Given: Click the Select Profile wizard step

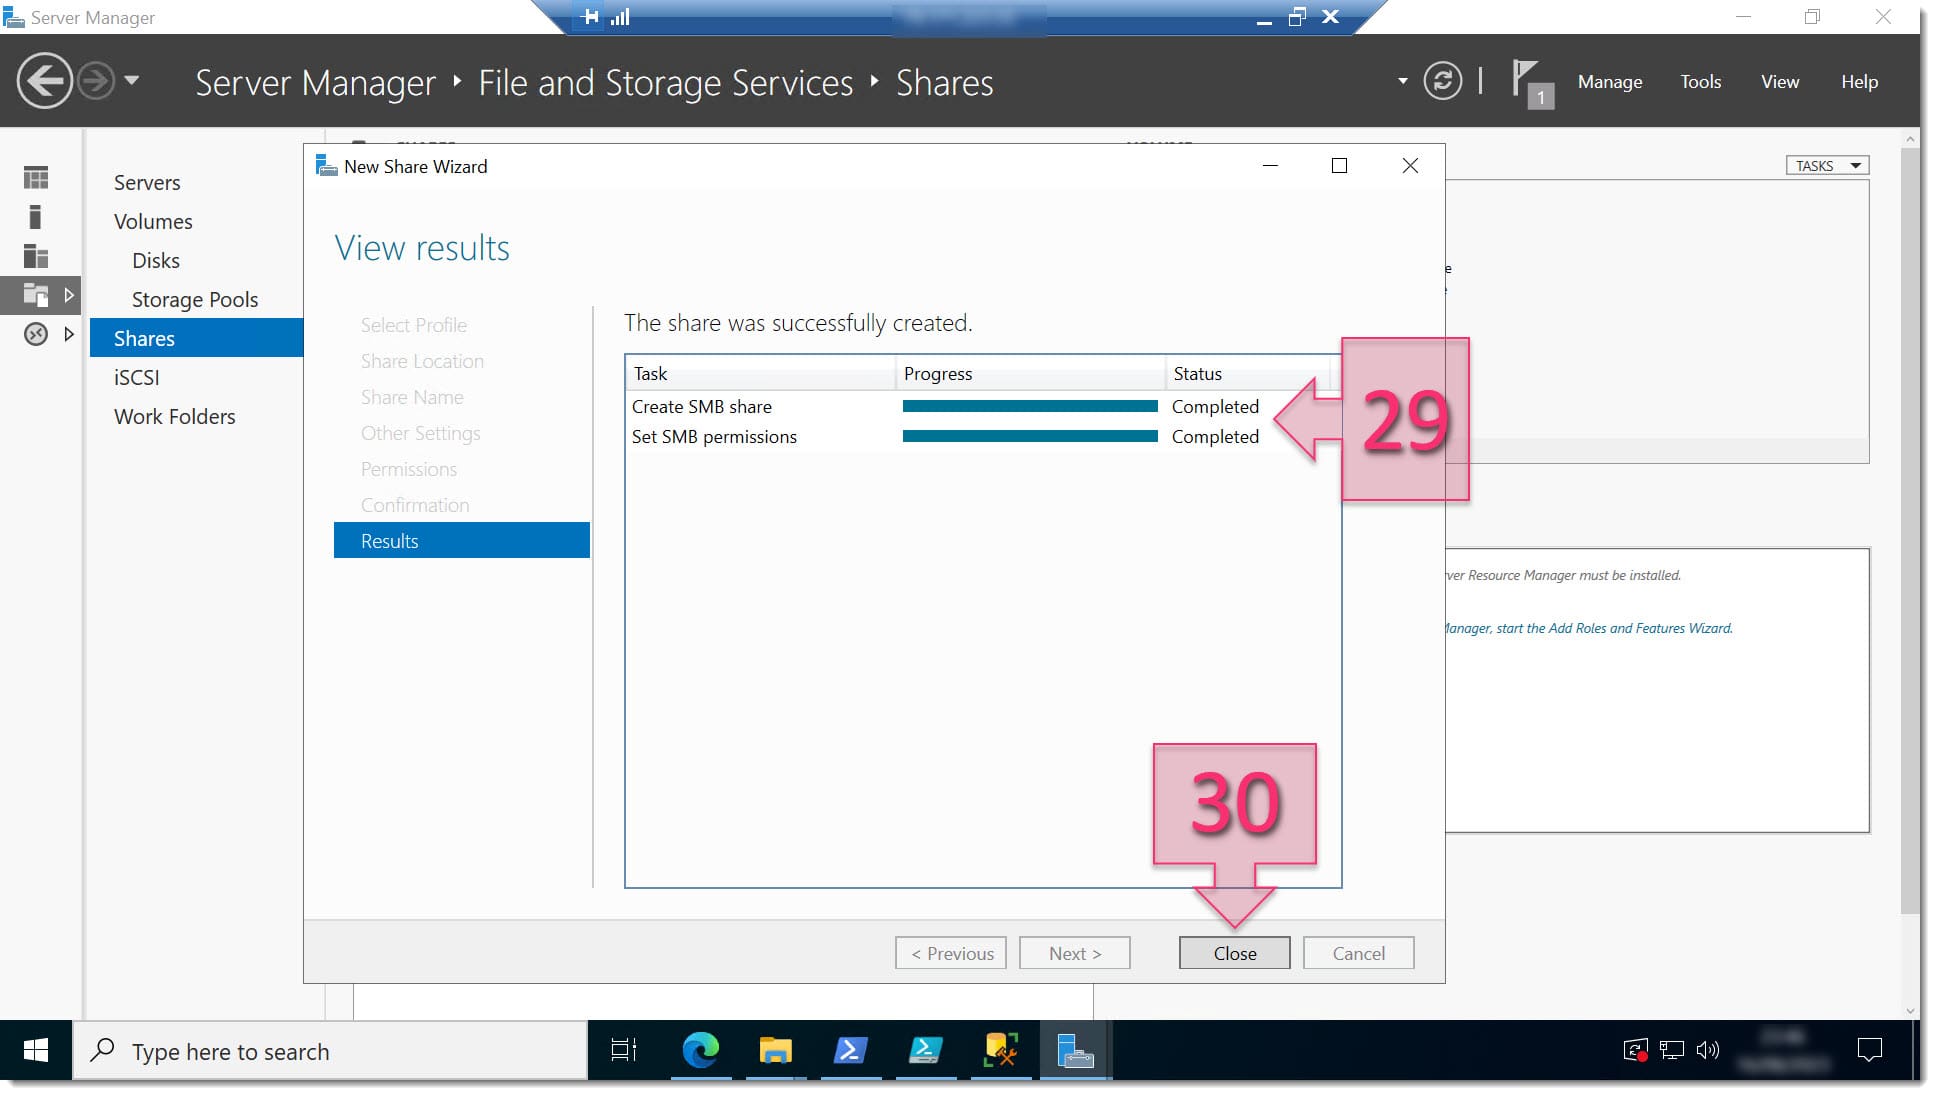Looking at the screenshot, I should pos(414,325).
